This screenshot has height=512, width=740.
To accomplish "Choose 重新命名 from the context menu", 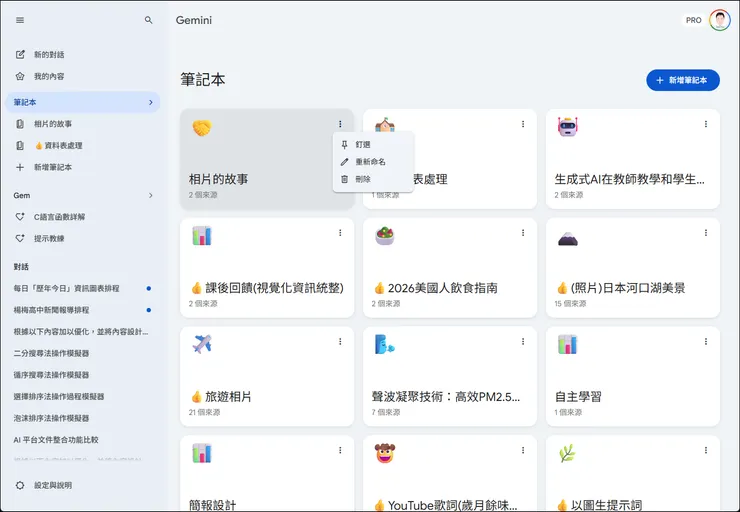I will pyautogui.click(x=373, y=162).
